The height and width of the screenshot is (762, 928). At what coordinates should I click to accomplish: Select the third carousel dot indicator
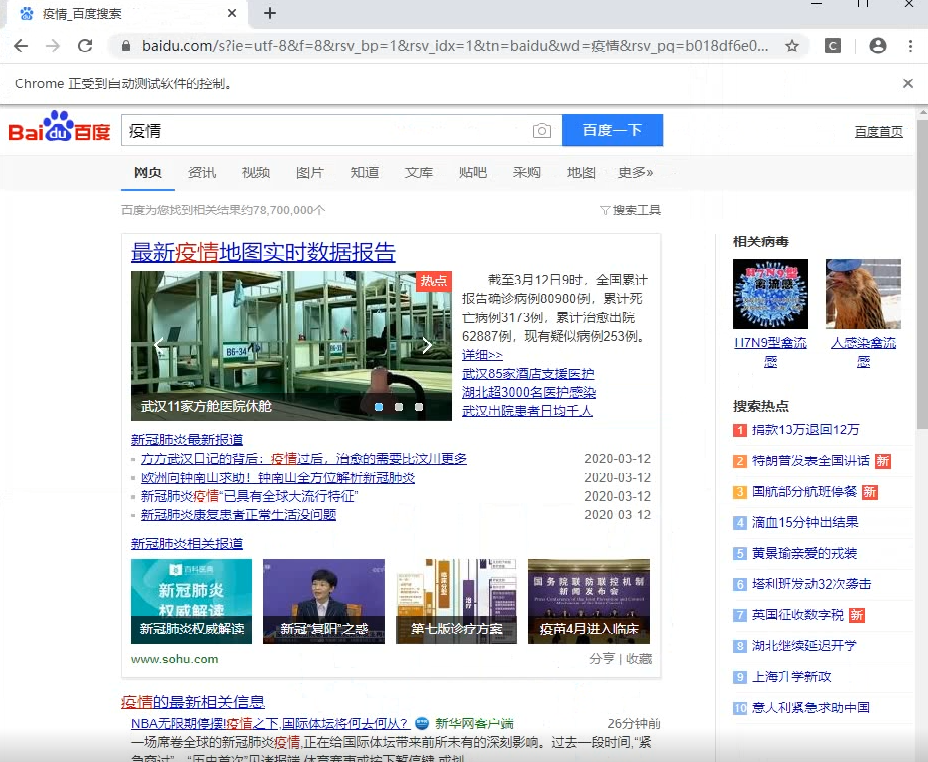(x=419, y=407)
